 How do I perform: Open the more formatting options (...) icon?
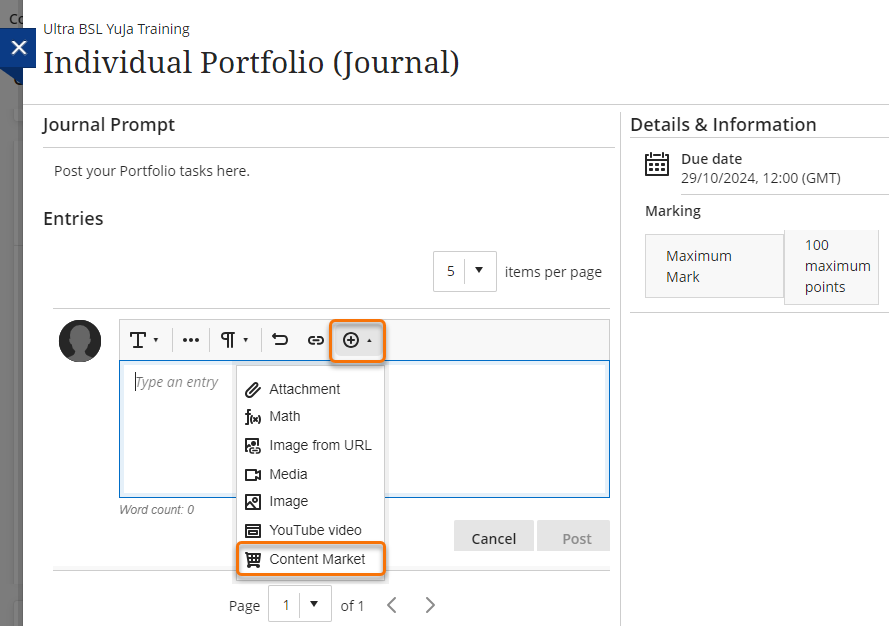(190, 340)
